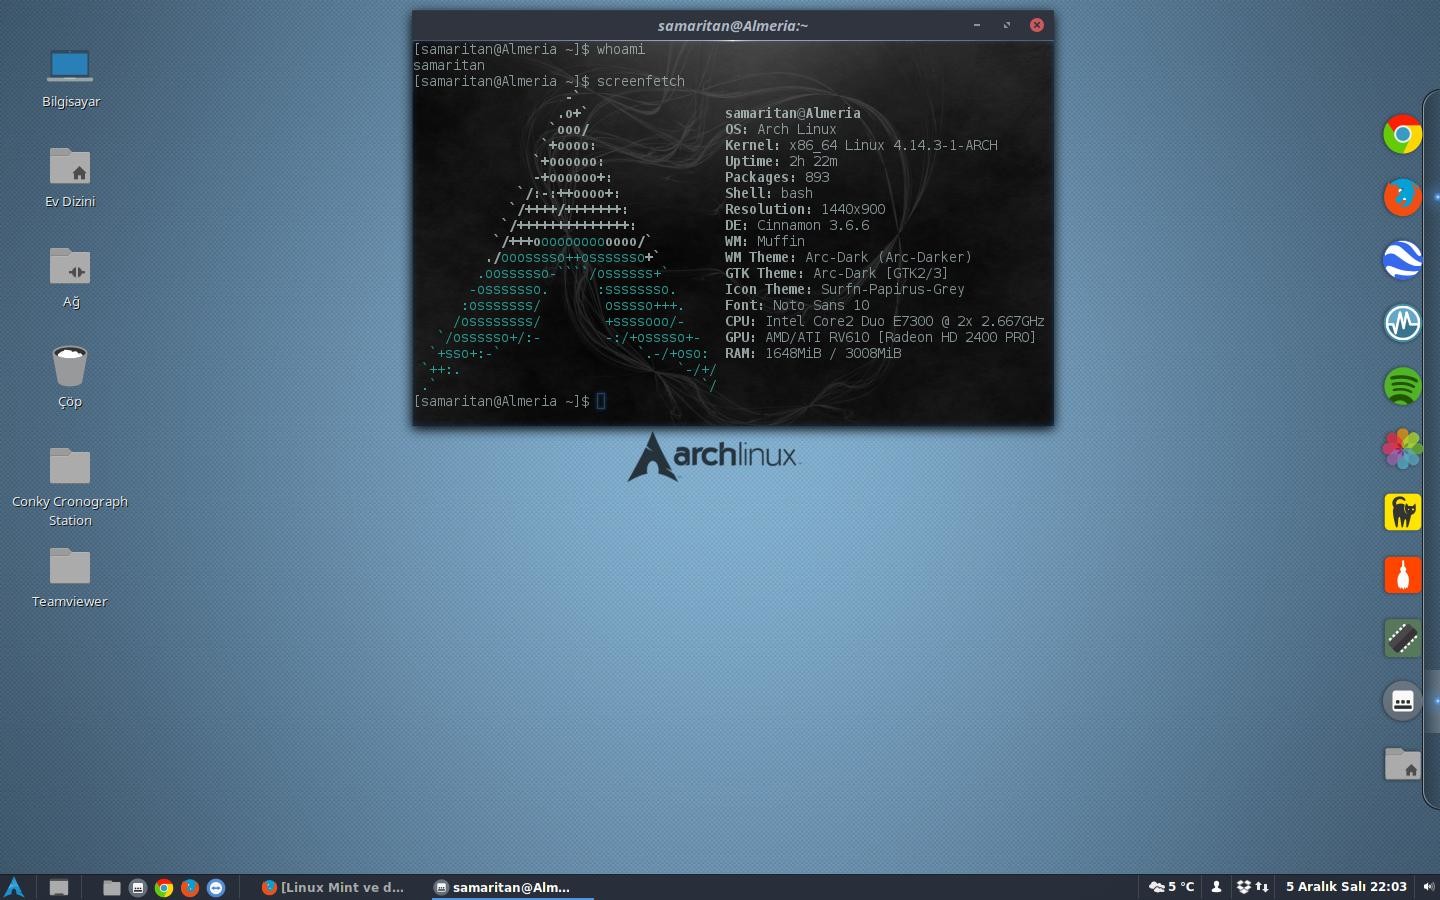Launch Firefox from the right dock

point(1402,197)
